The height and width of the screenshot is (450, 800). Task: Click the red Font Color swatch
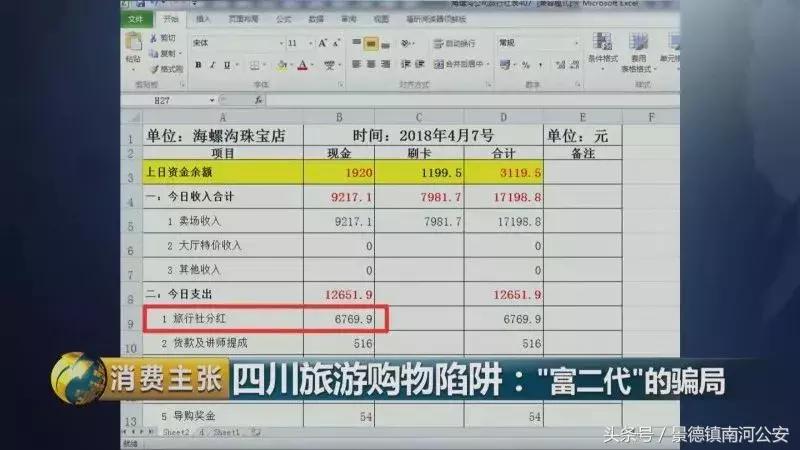click(303, 65)
